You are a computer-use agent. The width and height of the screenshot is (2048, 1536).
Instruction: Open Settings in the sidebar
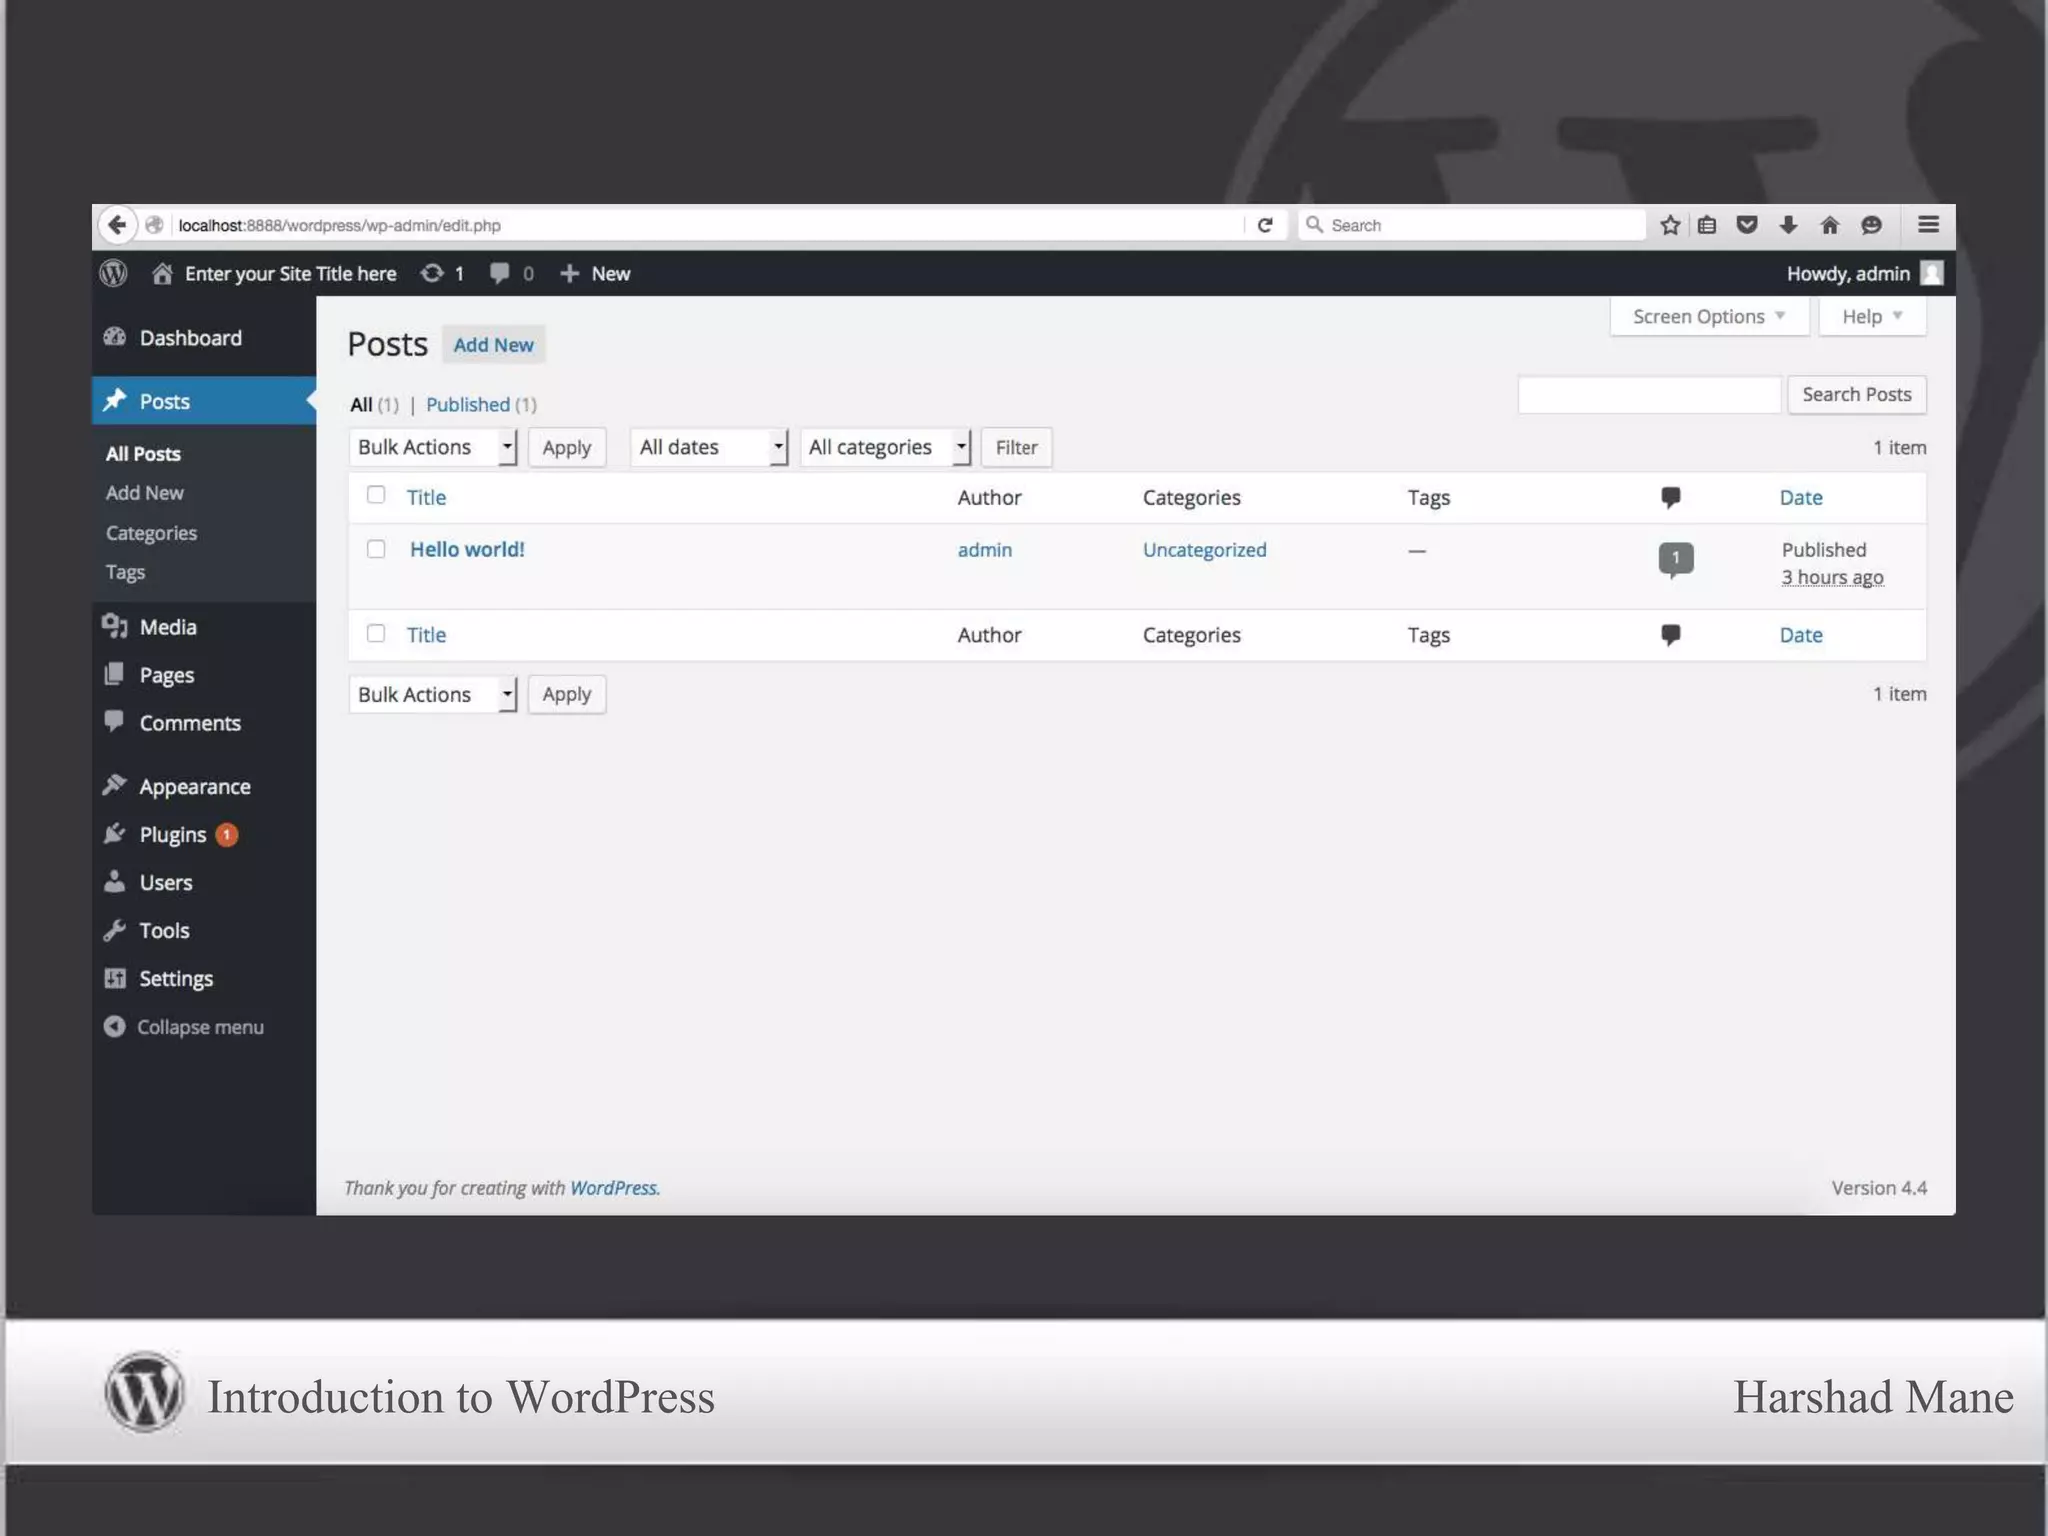click(x=204, y=979)
